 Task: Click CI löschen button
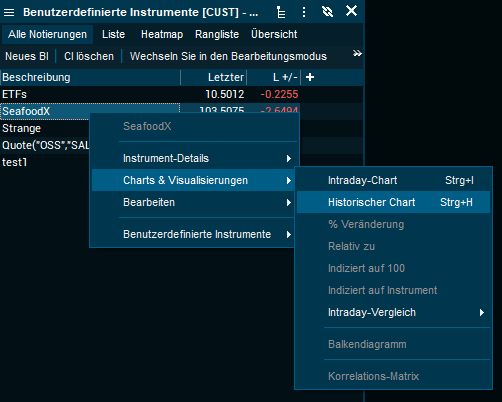[89, 56]
